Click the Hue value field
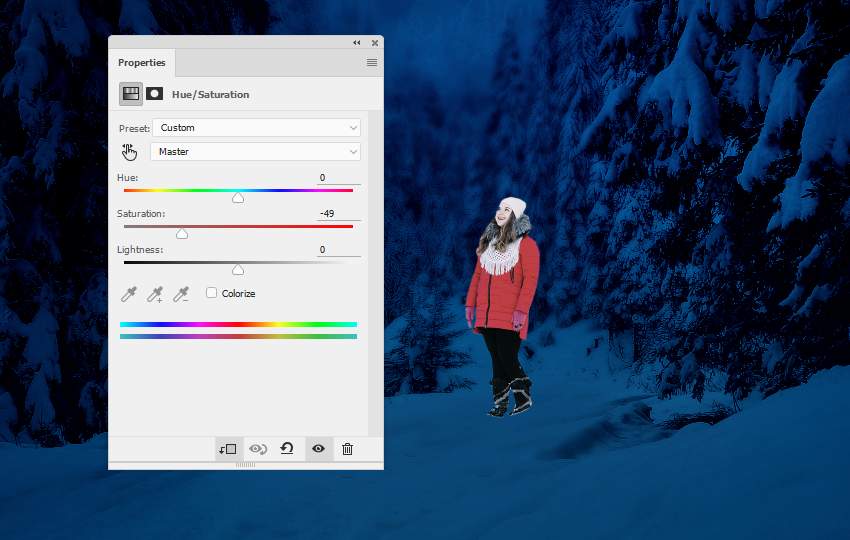850x540 pixels. tap(339, 178)
